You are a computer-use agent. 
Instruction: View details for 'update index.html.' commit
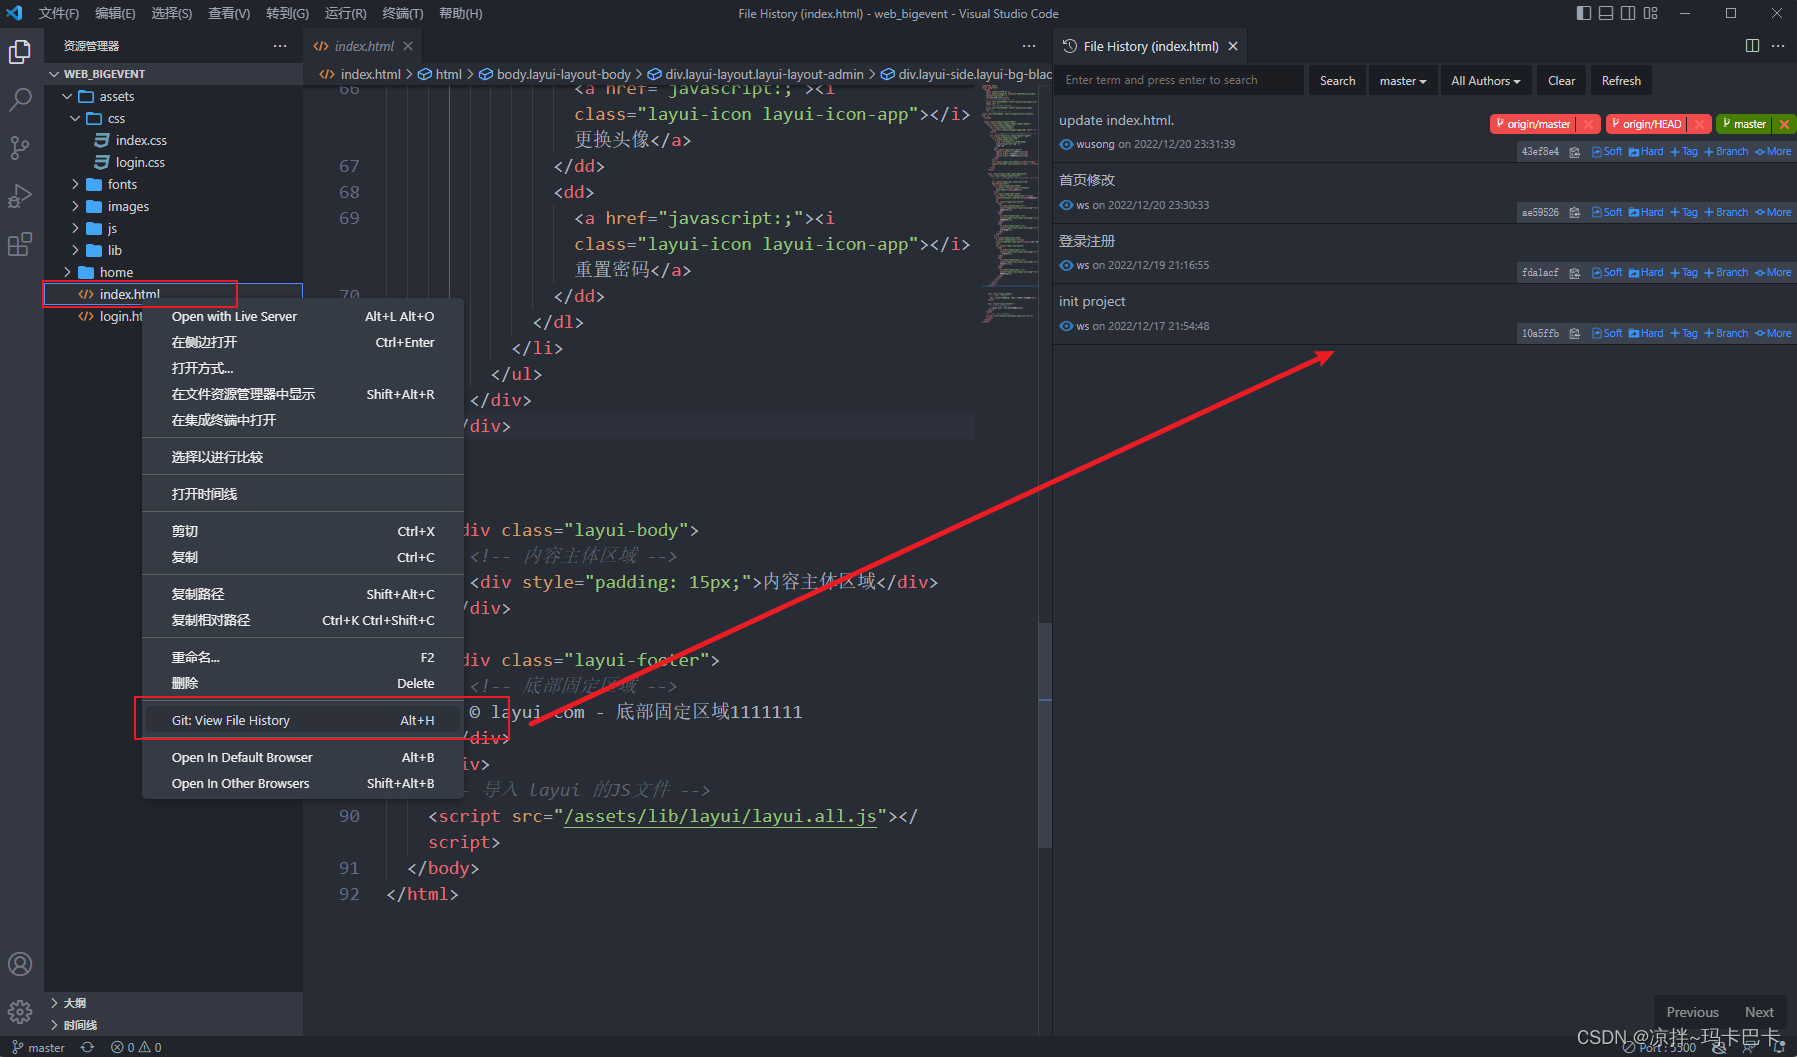click(x=1066, y=144)
